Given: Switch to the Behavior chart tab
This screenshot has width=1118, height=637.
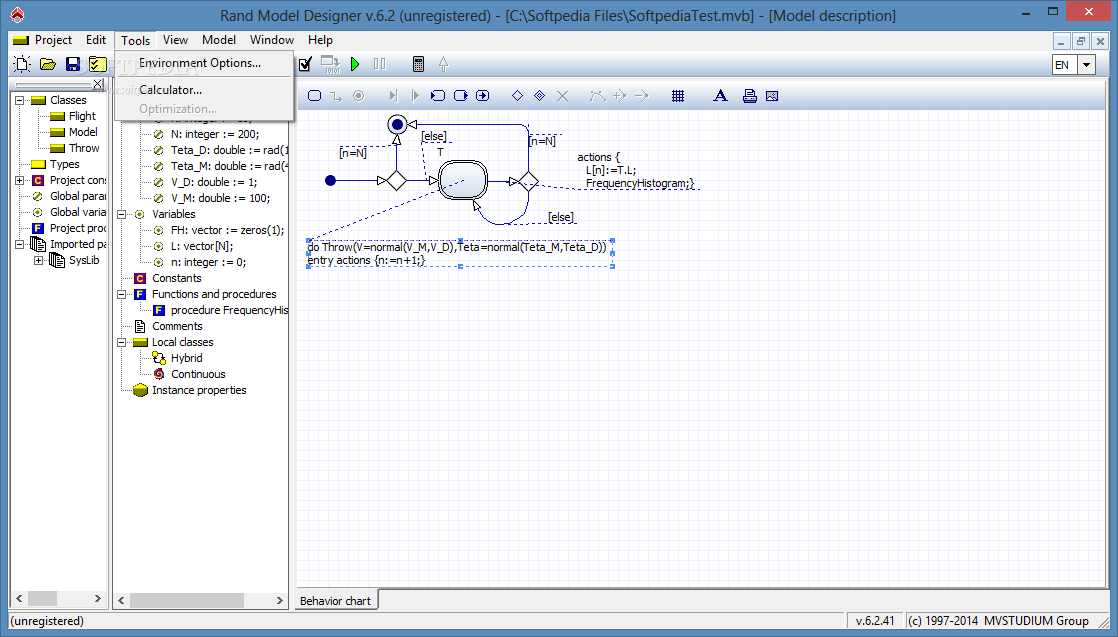Looking at the screenshot, I should [x=336, y=601].
